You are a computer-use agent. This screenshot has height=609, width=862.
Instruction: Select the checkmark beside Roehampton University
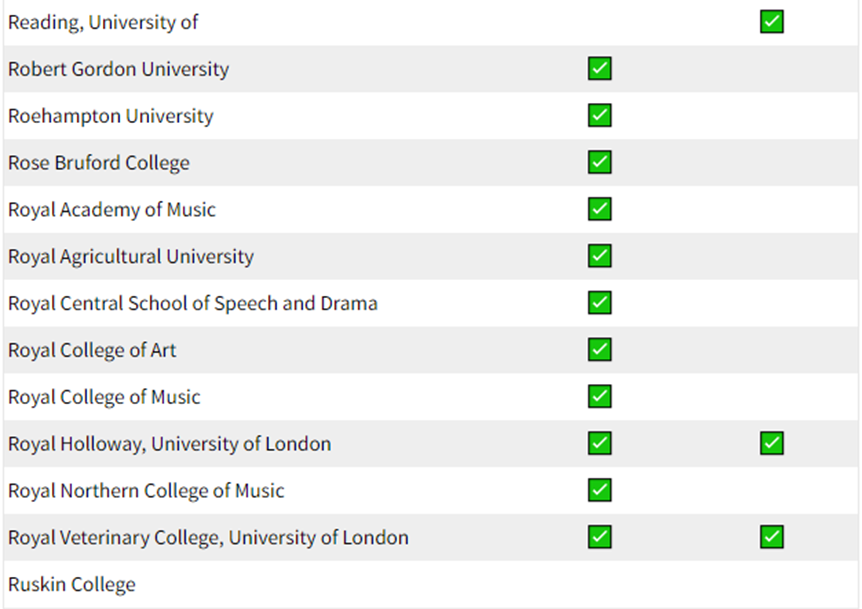600,115
